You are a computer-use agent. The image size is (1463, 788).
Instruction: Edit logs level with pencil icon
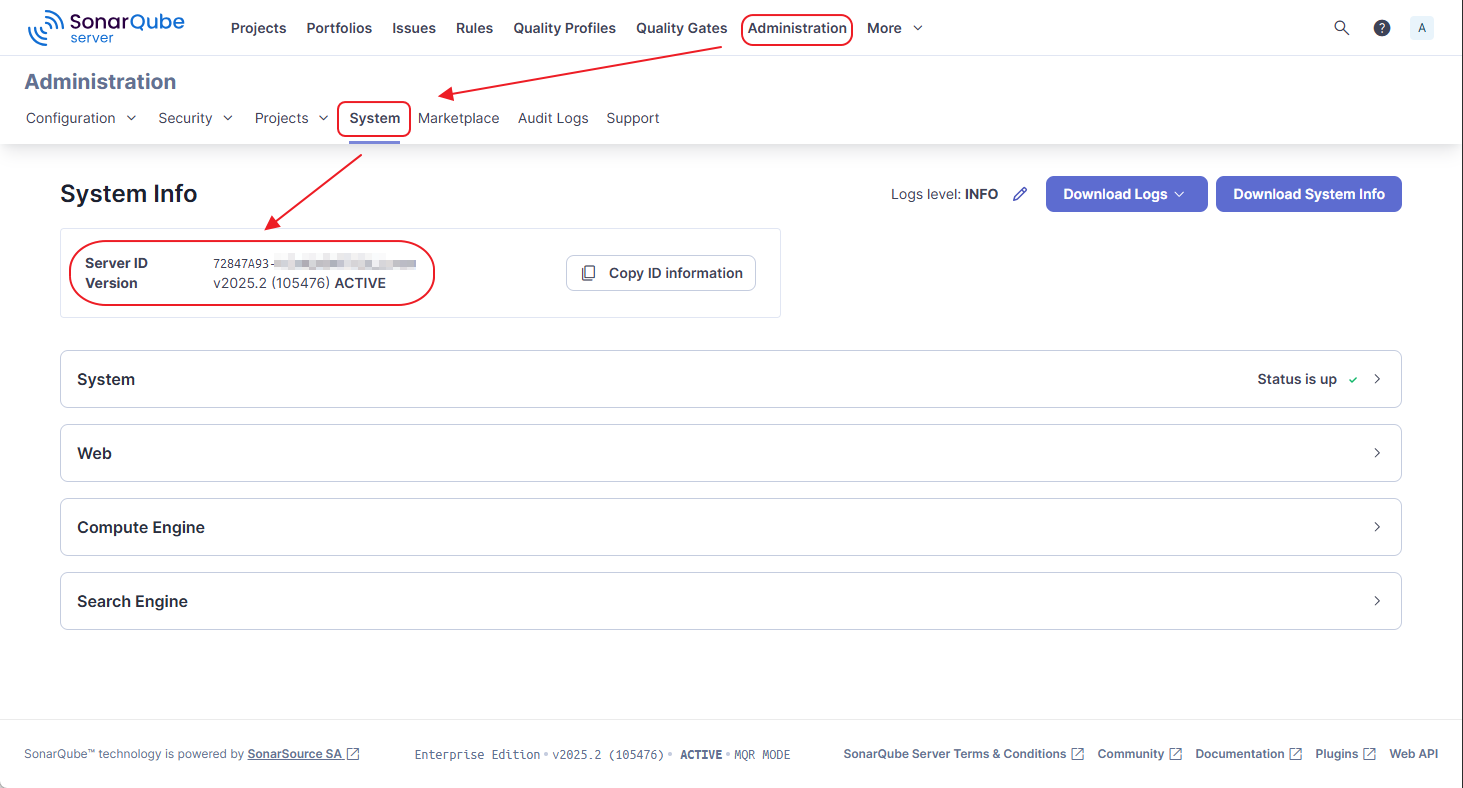1020,194
